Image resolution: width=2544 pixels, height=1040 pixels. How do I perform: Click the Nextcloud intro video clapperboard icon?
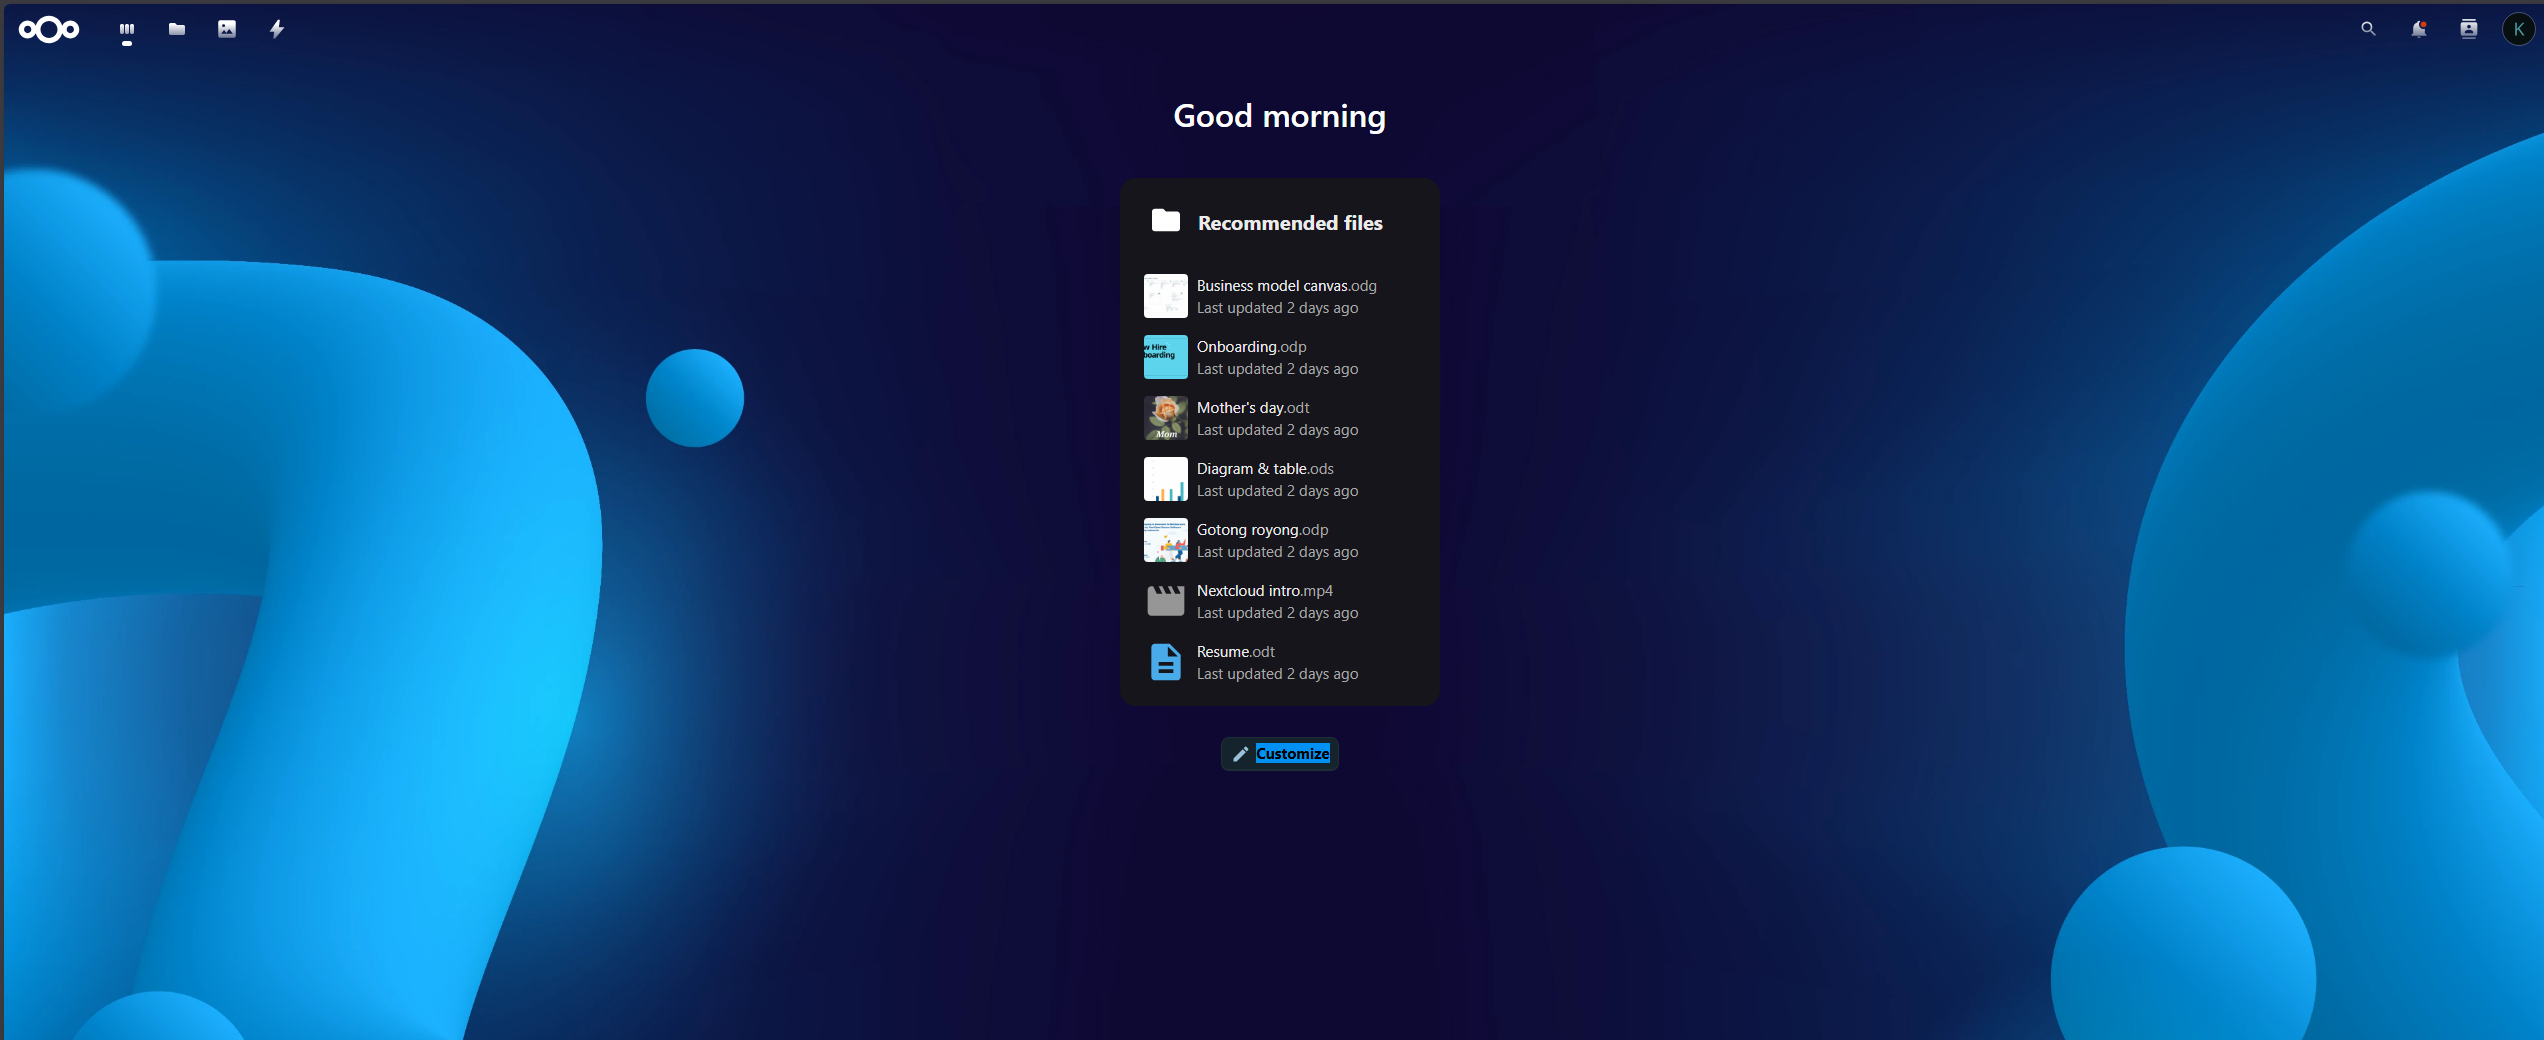[x=1166, y=601]
